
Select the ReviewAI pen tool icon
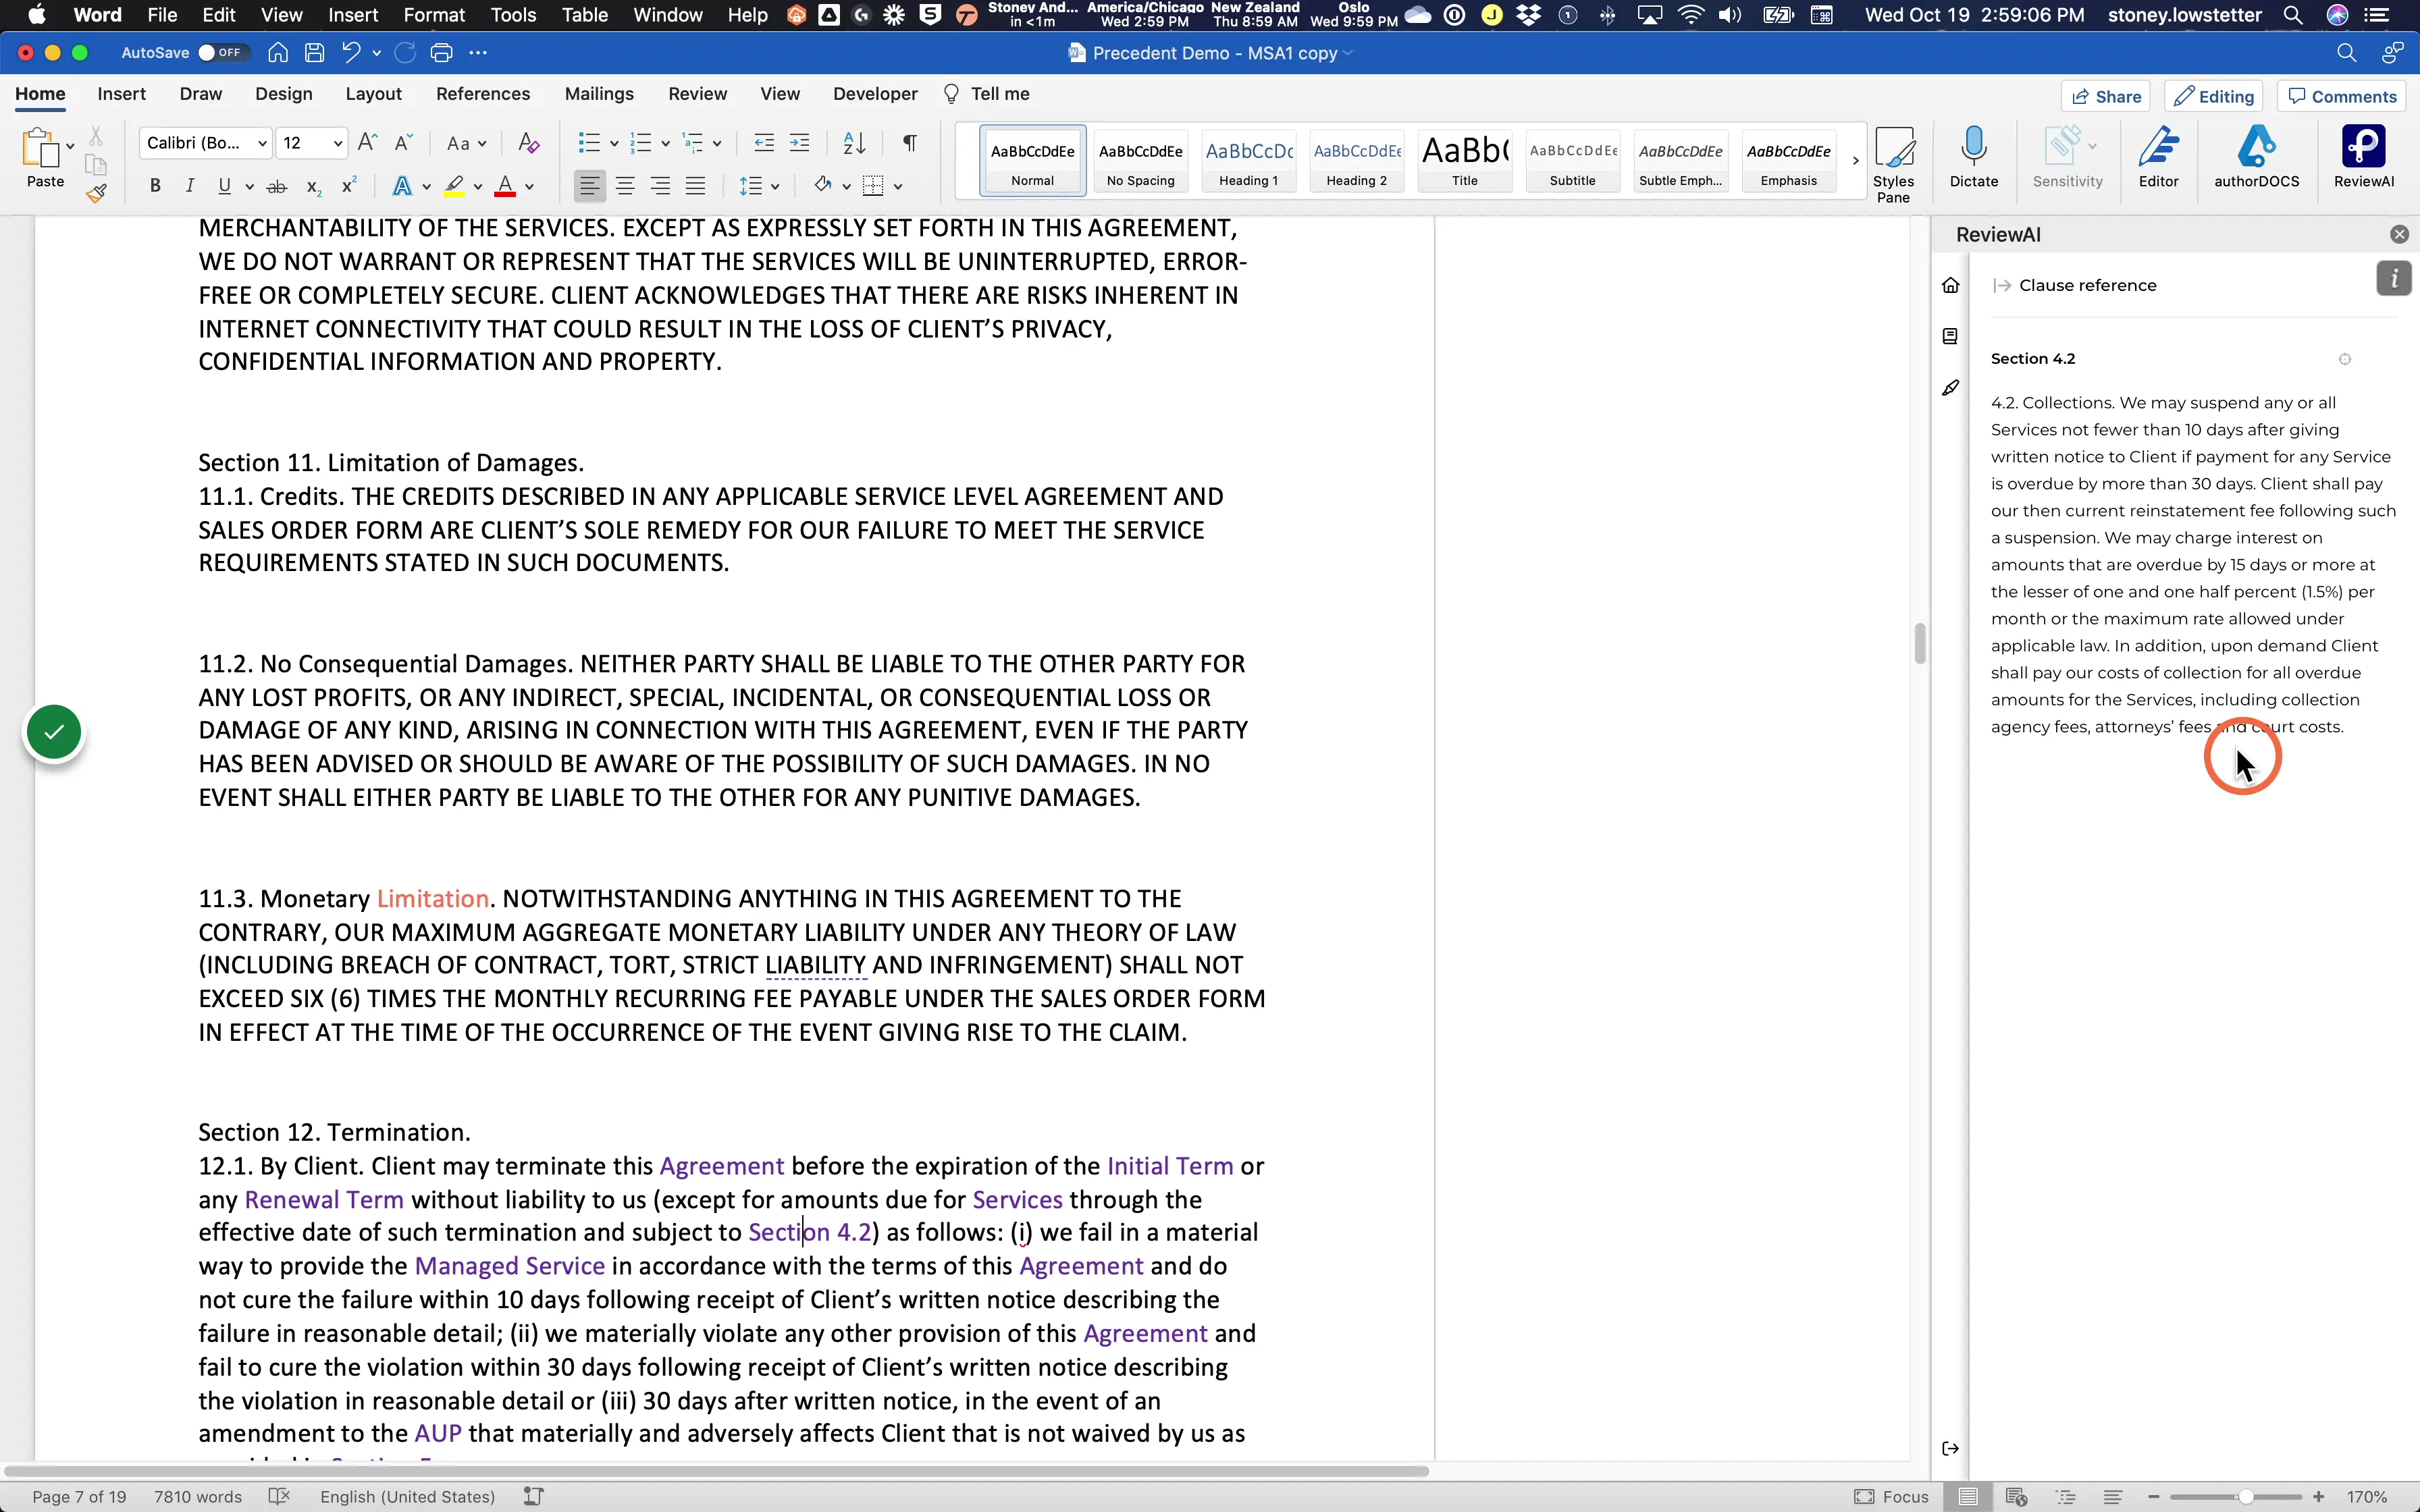tap(1950, 388)
